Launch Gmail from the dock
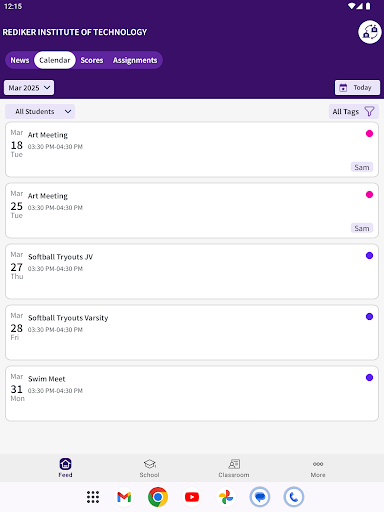 pyautogui.click(x=124, y=497)
